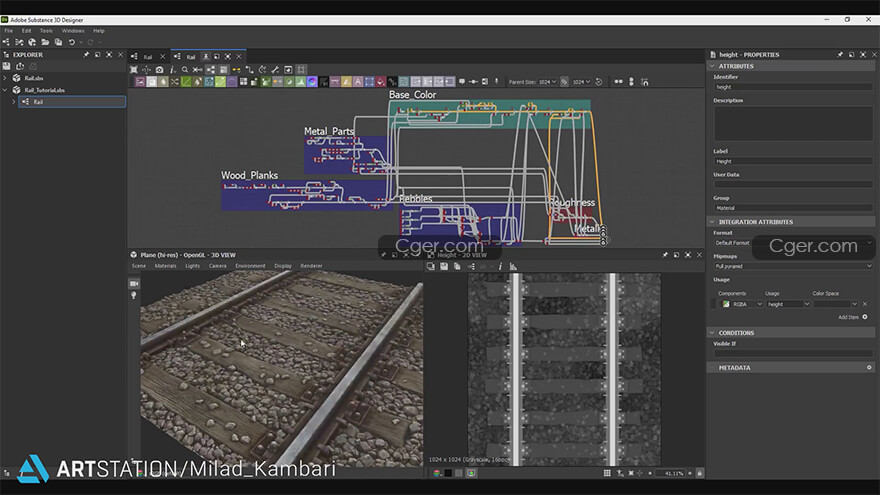Viewport: 880px width, 495px height.
Task: Click the camera snapshot icon in graph toolbar
Action: tap(160, 69)
